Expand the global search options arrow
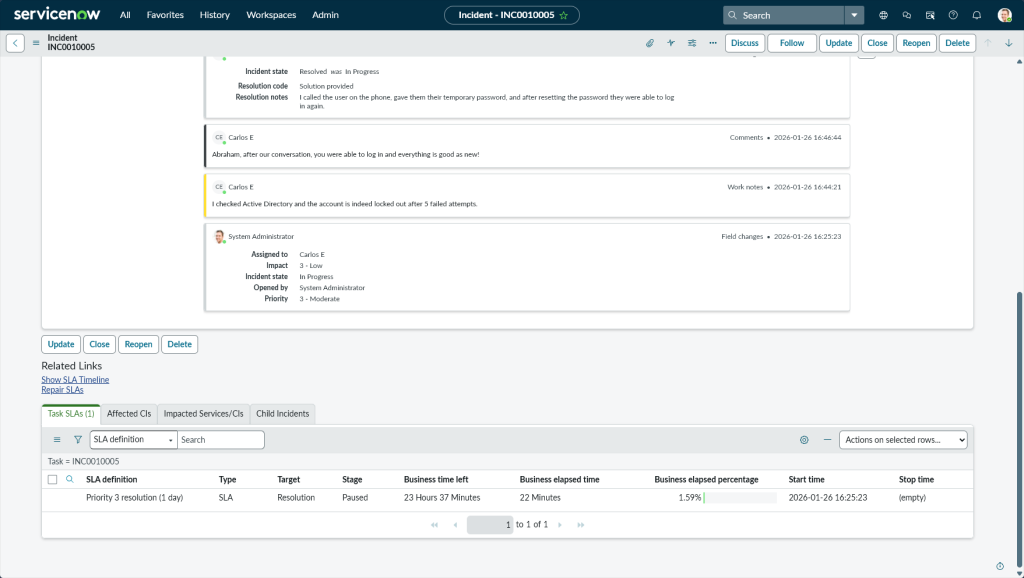Image resolution: width=1024 pixels, height=578 pixels. (x=853, y=15)
